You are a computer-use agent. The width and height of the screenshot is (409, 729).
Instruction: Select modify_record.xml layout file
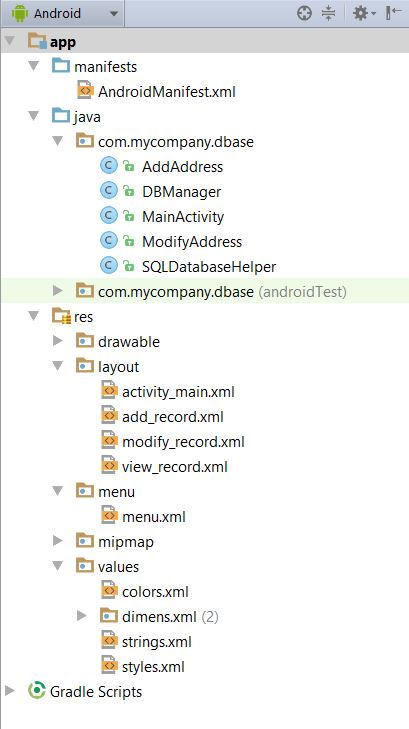(183, 442)
